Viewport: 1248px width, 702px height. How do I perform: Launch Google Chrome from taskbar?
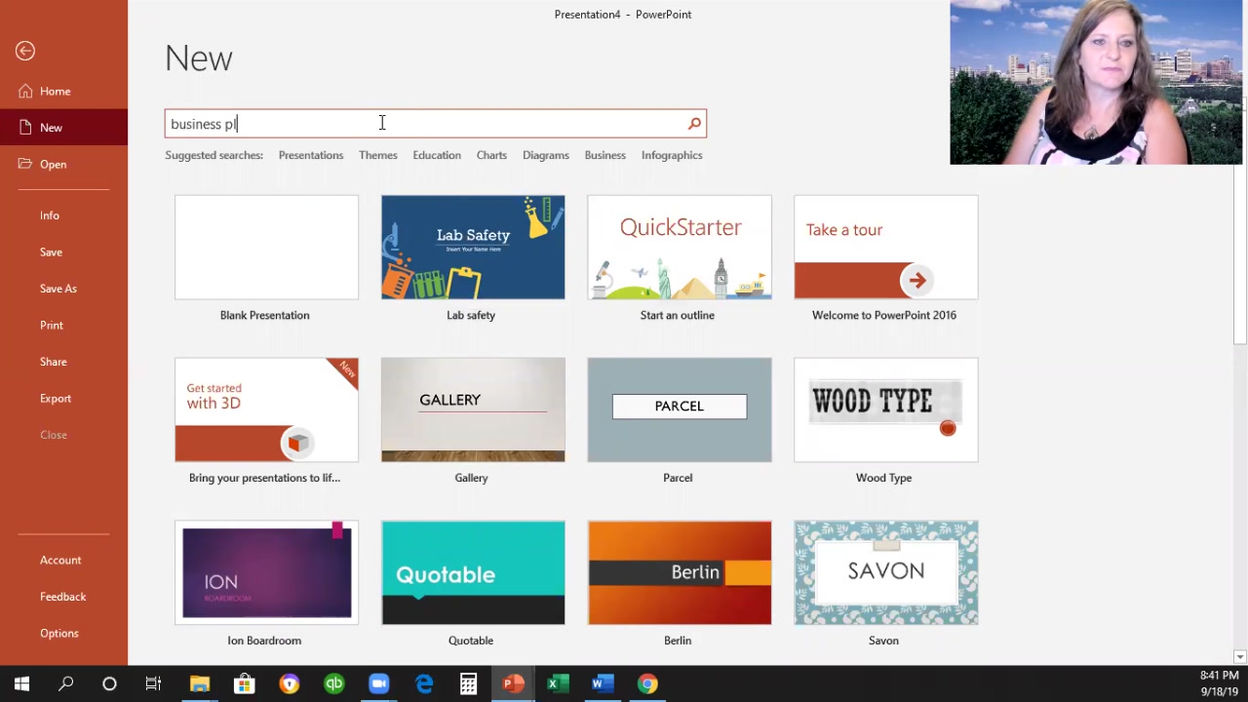[648, 684]
